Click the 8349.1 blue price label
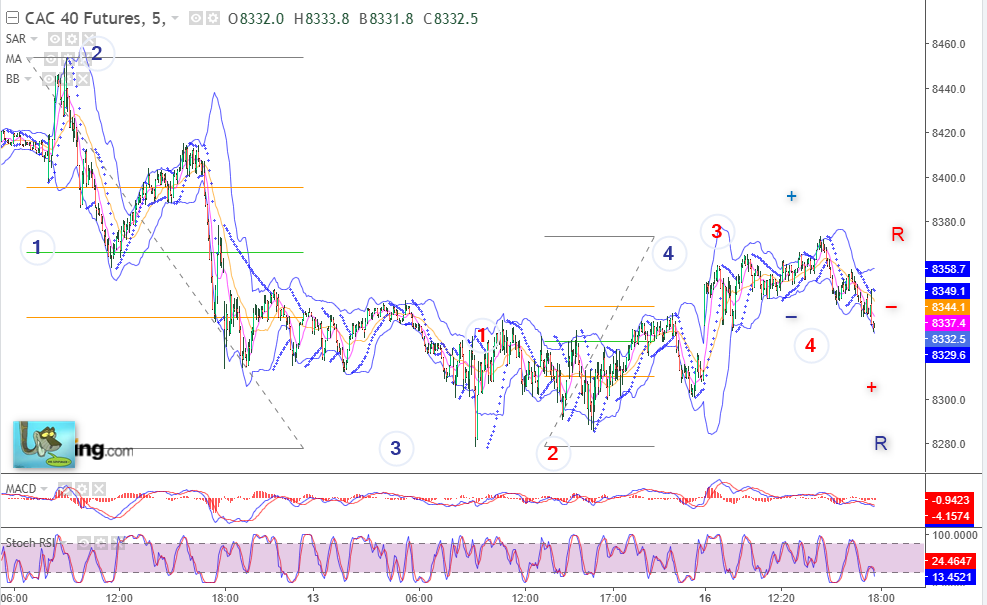Image resolution: width=987 pixels, height=605 pixels. coord(947,291)
